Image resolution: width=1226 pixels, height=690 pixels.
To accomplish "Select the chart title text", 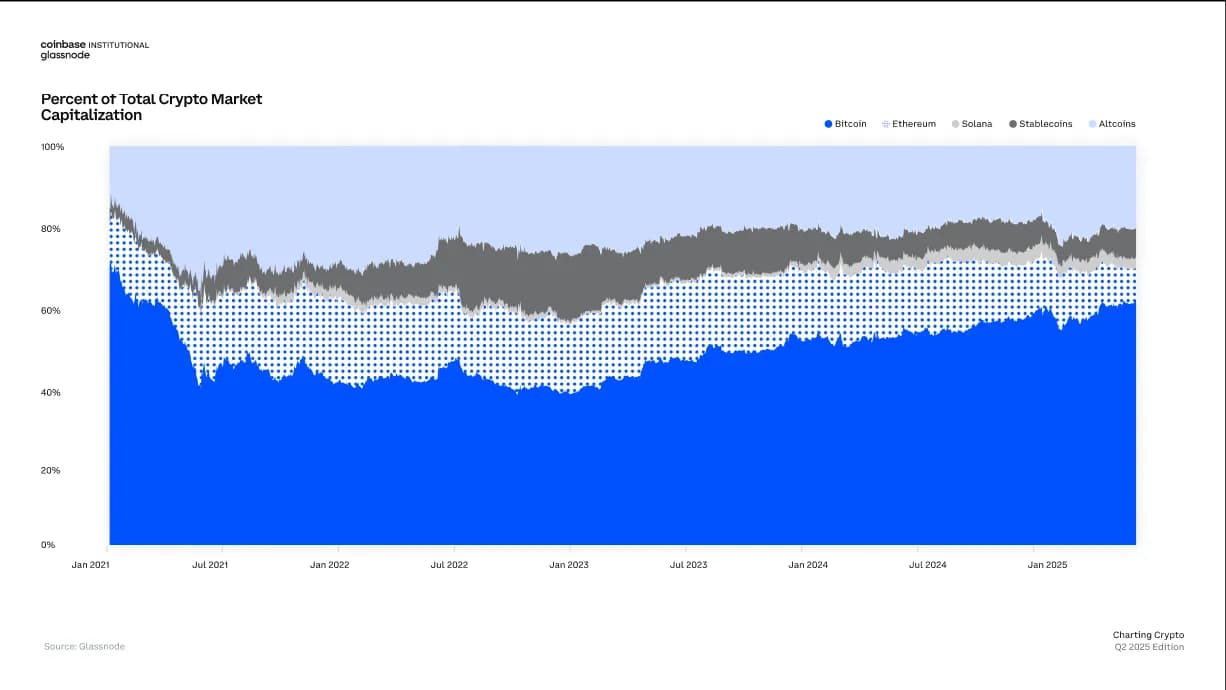I will coord(151,107).
